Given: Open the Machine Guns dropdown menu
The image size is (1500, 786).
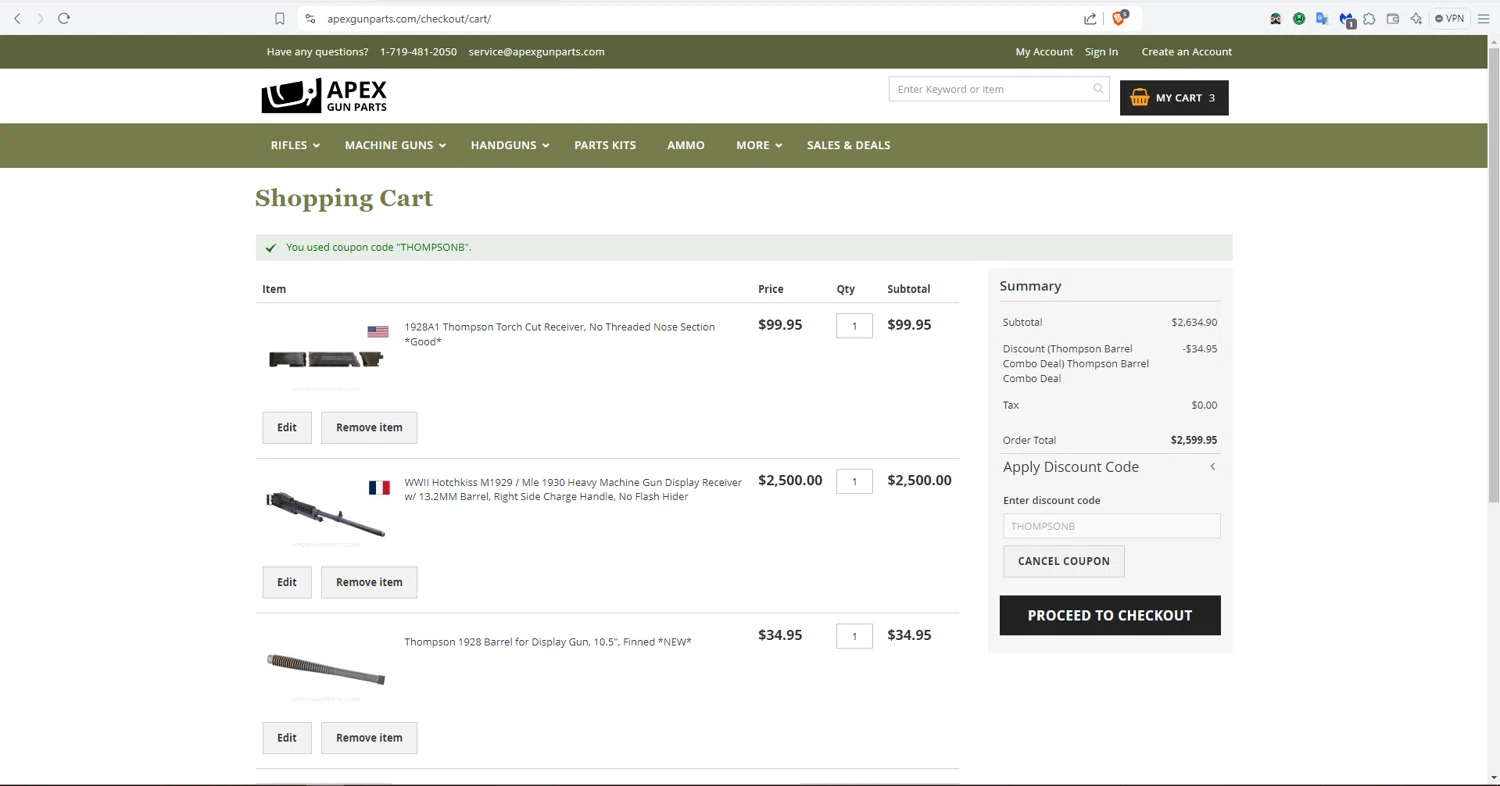Looking at the screenshot, I should pyautogui.click(x=395, y=145).
